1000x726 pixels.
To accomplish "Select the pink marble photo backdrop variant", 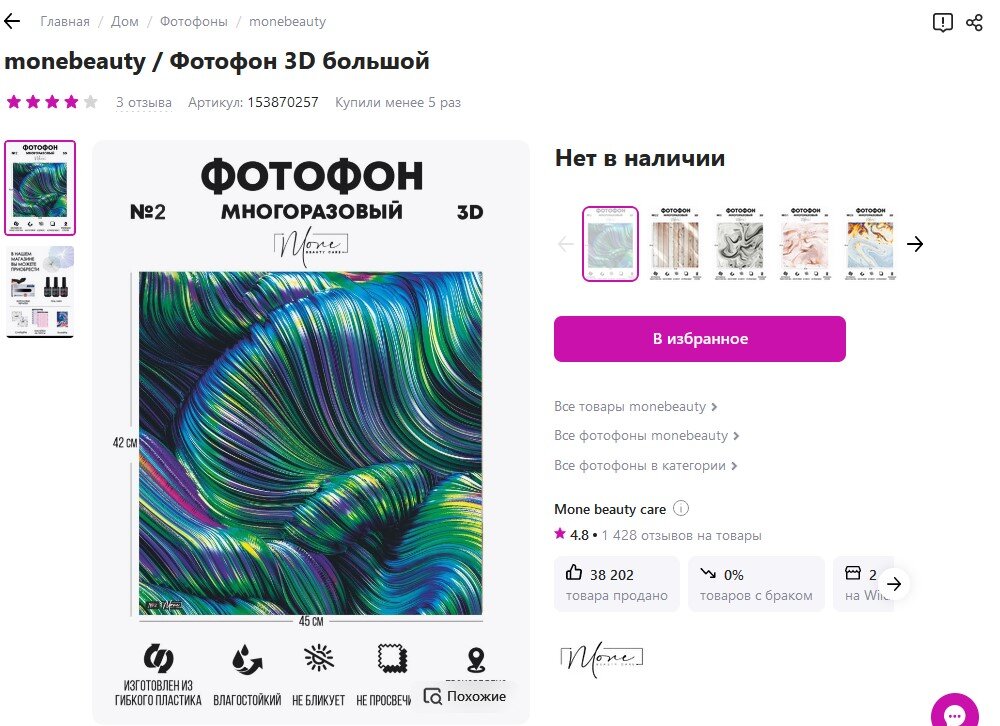I will (805, 244).
